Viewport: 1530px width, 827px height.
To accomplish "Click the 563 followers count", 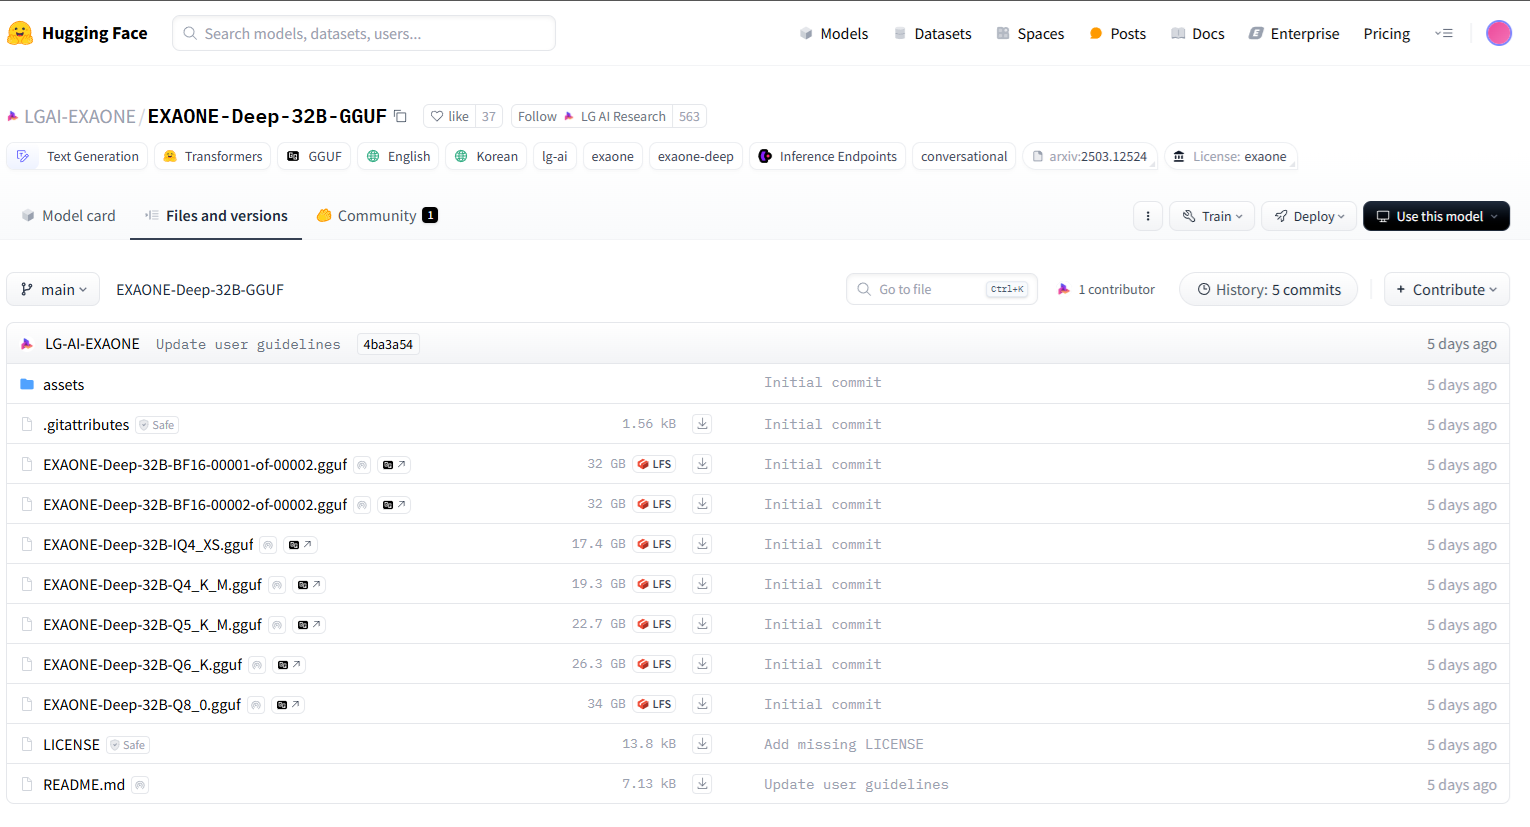I will point(690,116).
